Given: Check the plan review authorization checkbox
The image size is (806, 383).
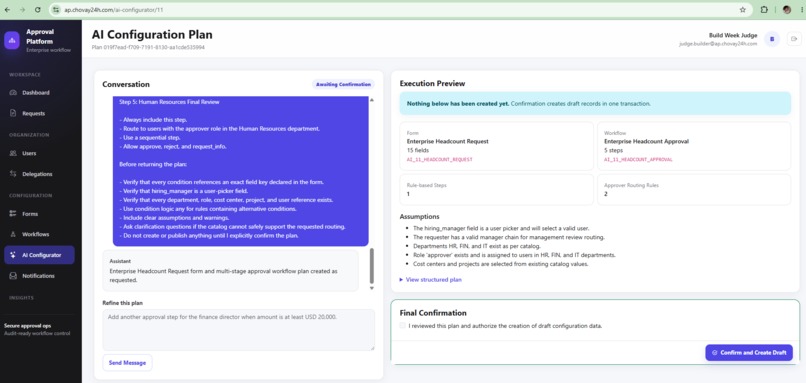Looking at the screenshot, I should coord(402,325).
